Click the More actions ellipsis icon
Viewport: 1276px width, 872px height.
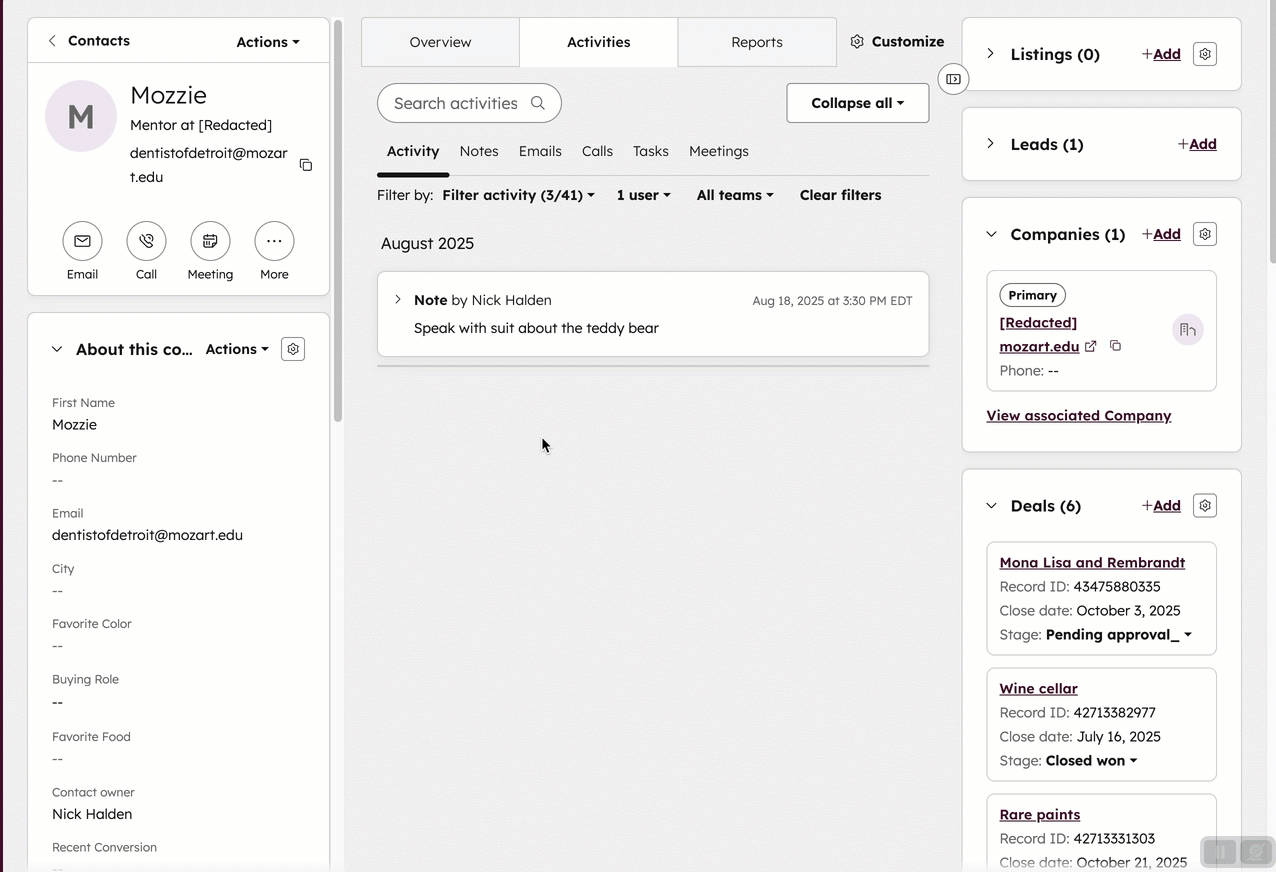coord(274,241)
